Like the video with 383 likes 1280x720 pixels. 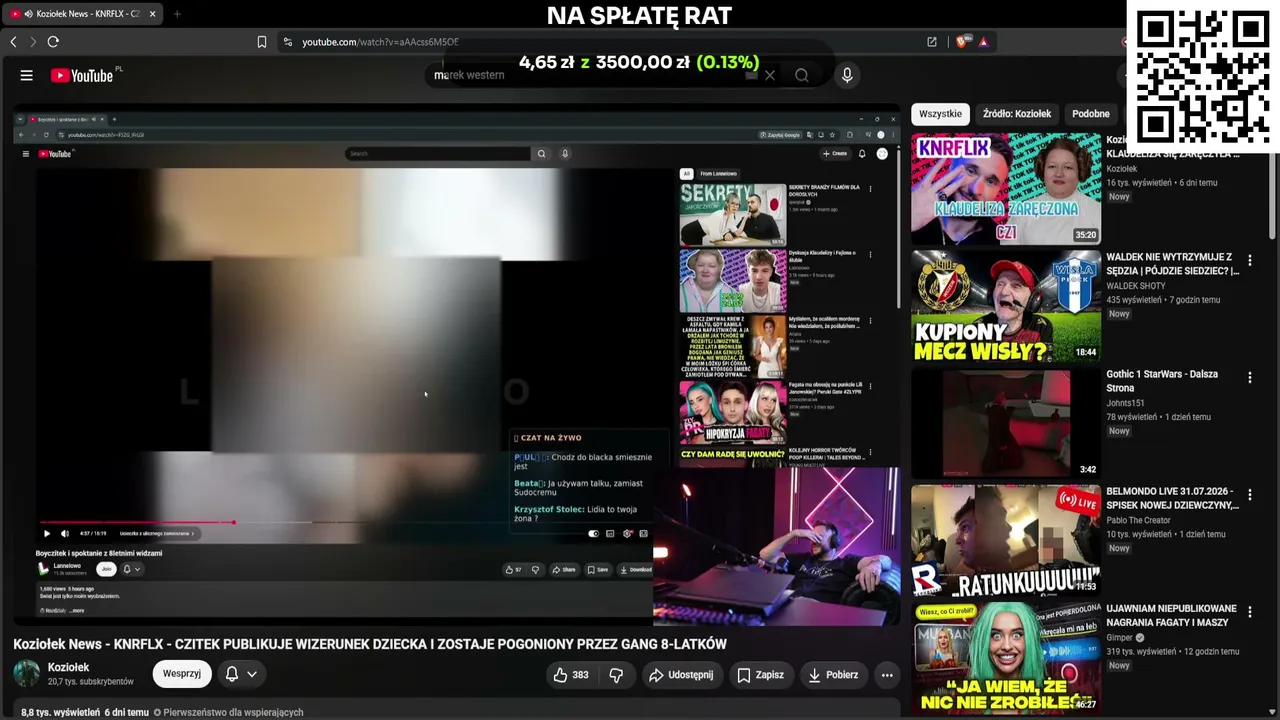pos(571,675)
